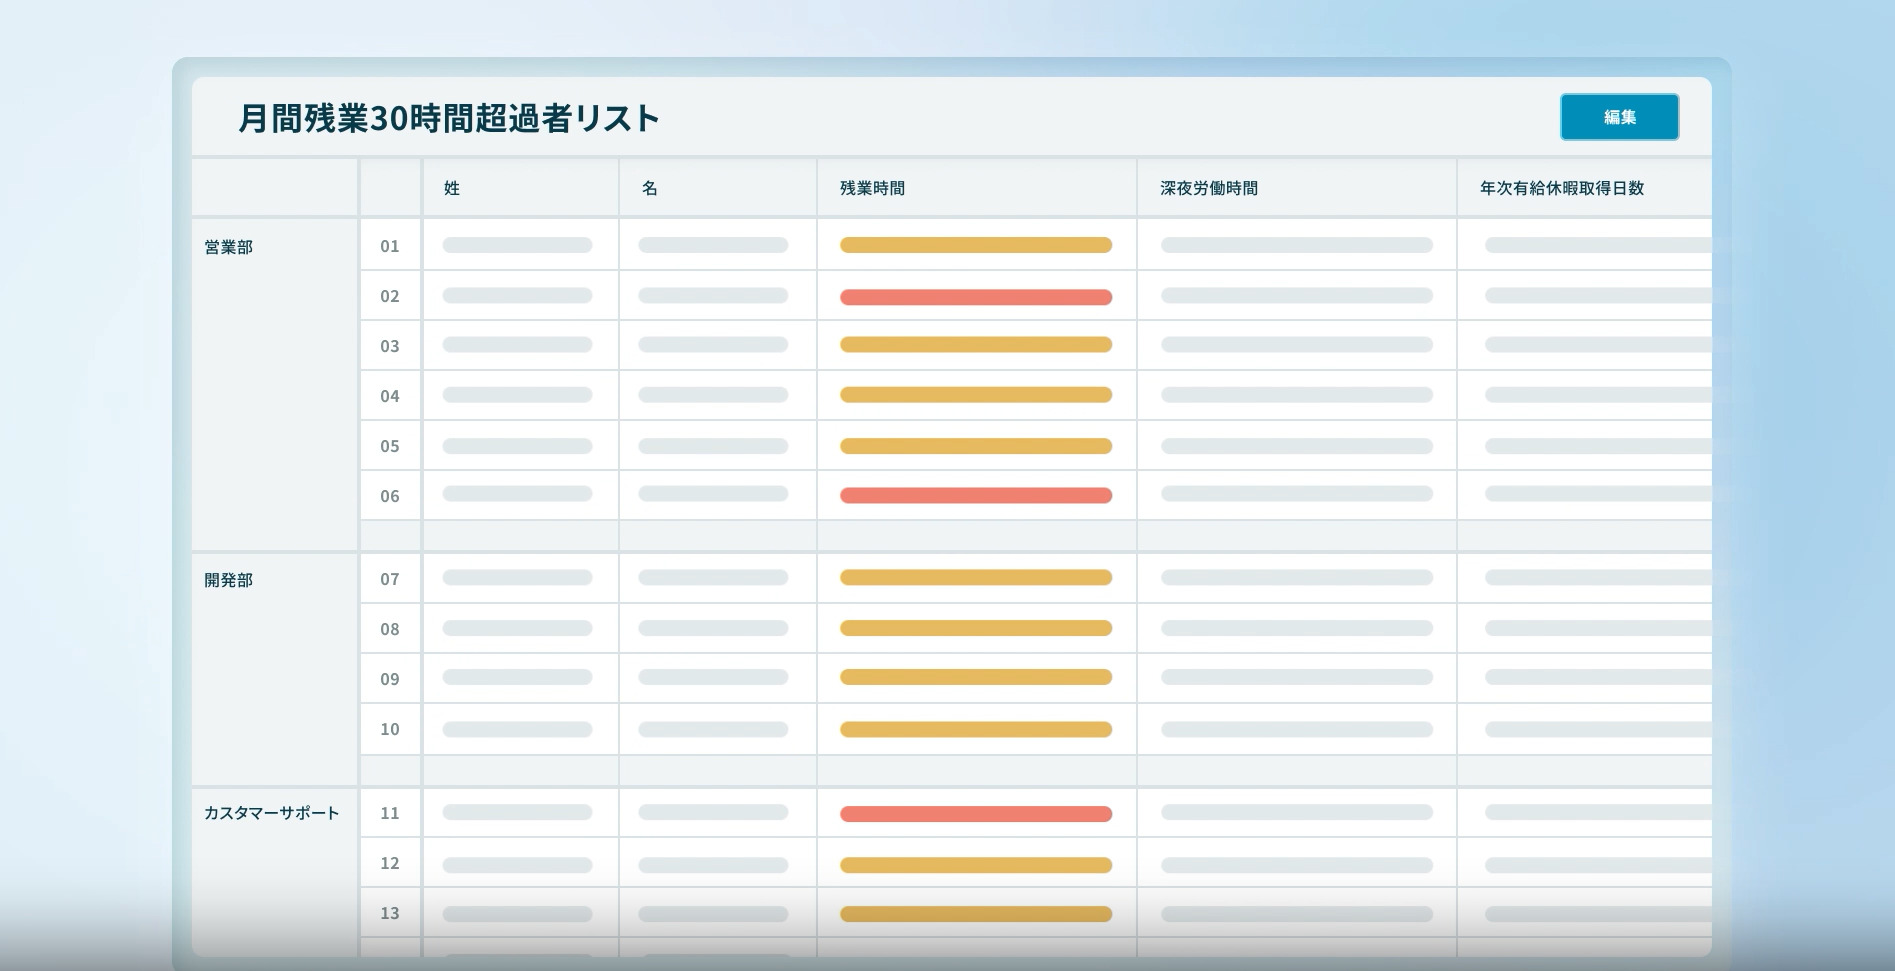Image resolution: width=1895 pixels, height=971 pixels.
Task: Select row number 07 in 開発部
Action: tap(391, 578)
